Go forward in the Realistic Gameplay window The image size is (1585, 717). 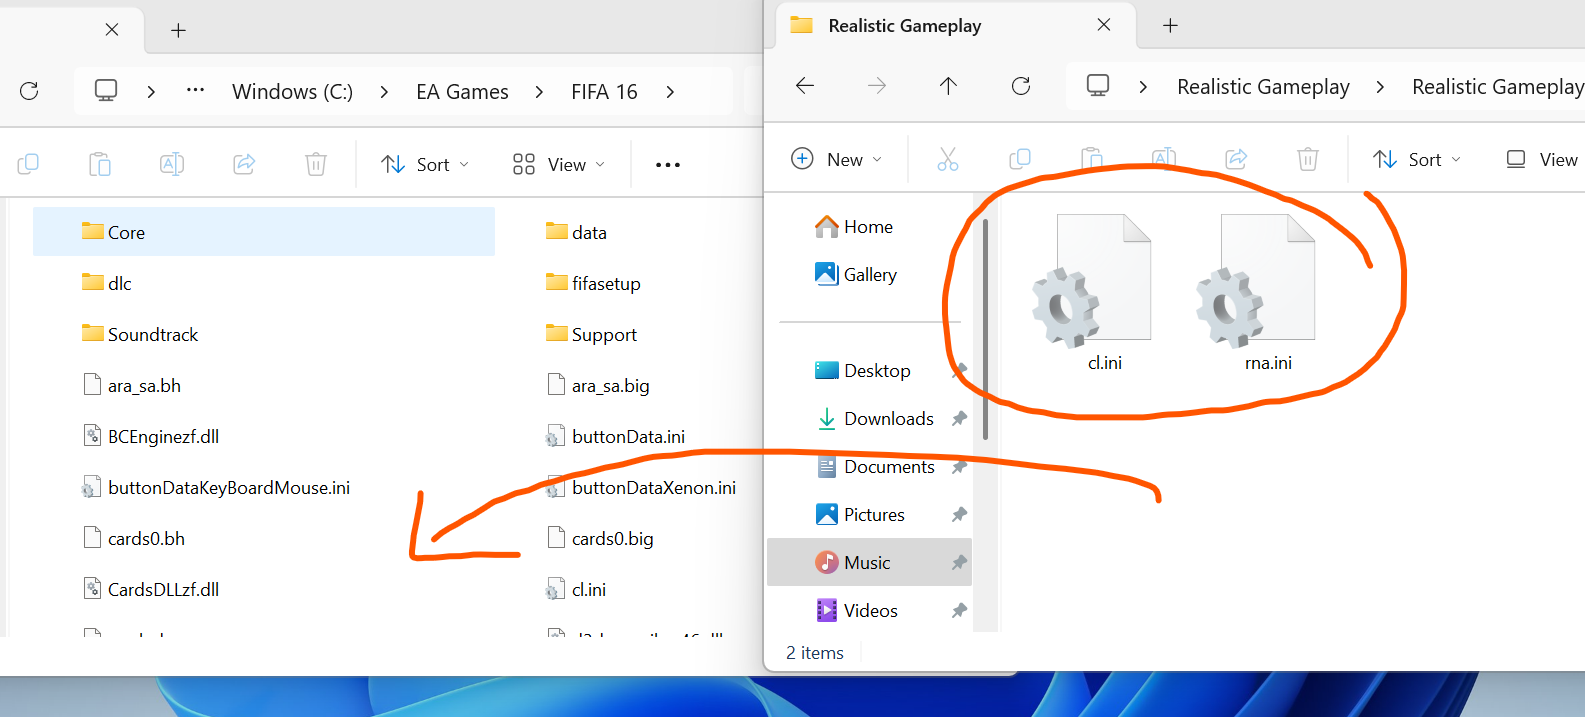[x=877, y=86]
